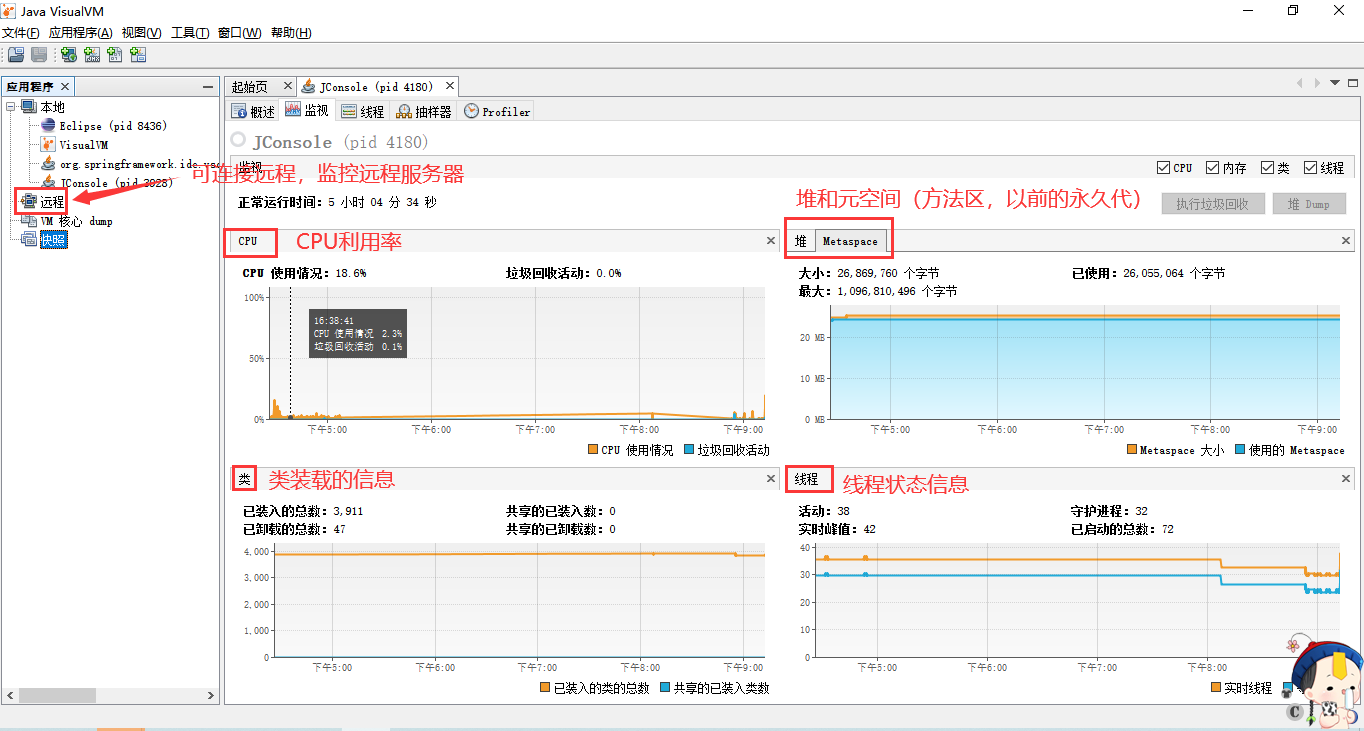Click the orange CPU 使用情况 legend swatch

point(593,450)
